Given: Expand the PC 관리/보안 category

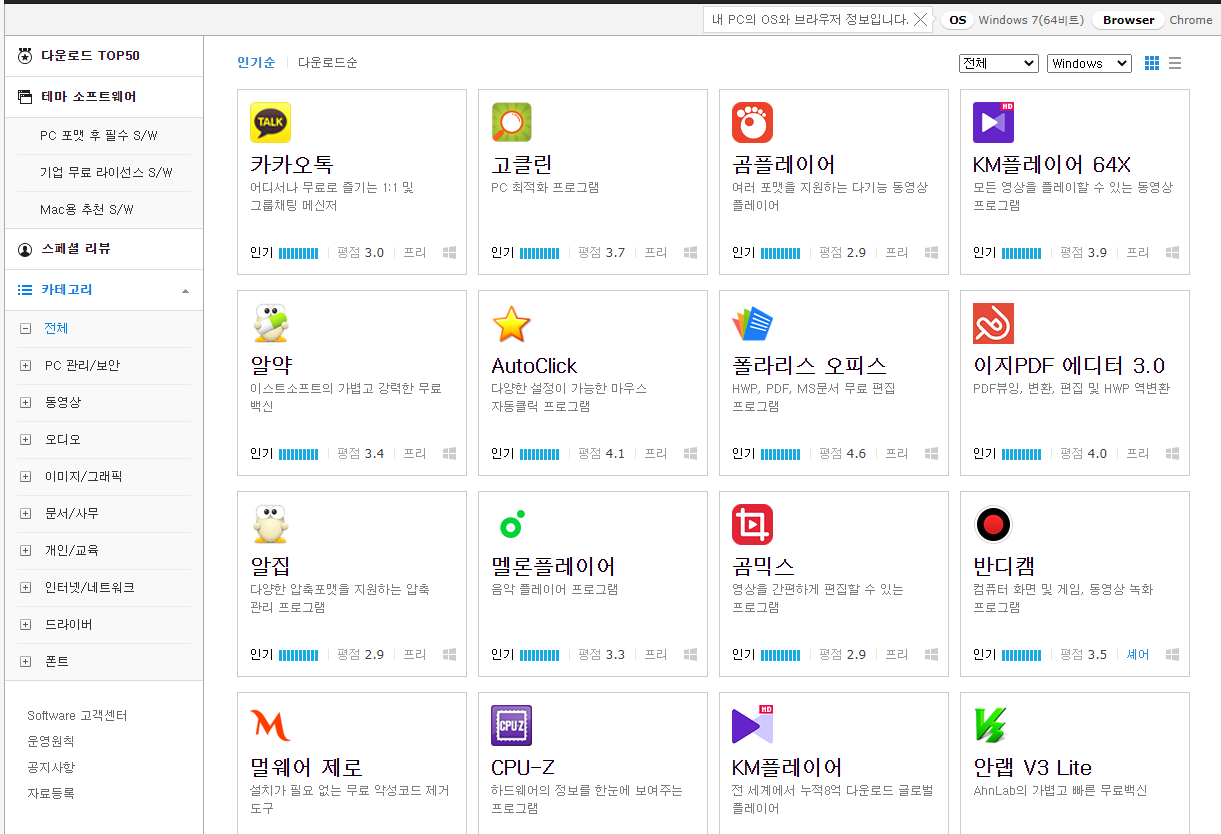Looking at the screenshot, I should [x=25, y=366].
